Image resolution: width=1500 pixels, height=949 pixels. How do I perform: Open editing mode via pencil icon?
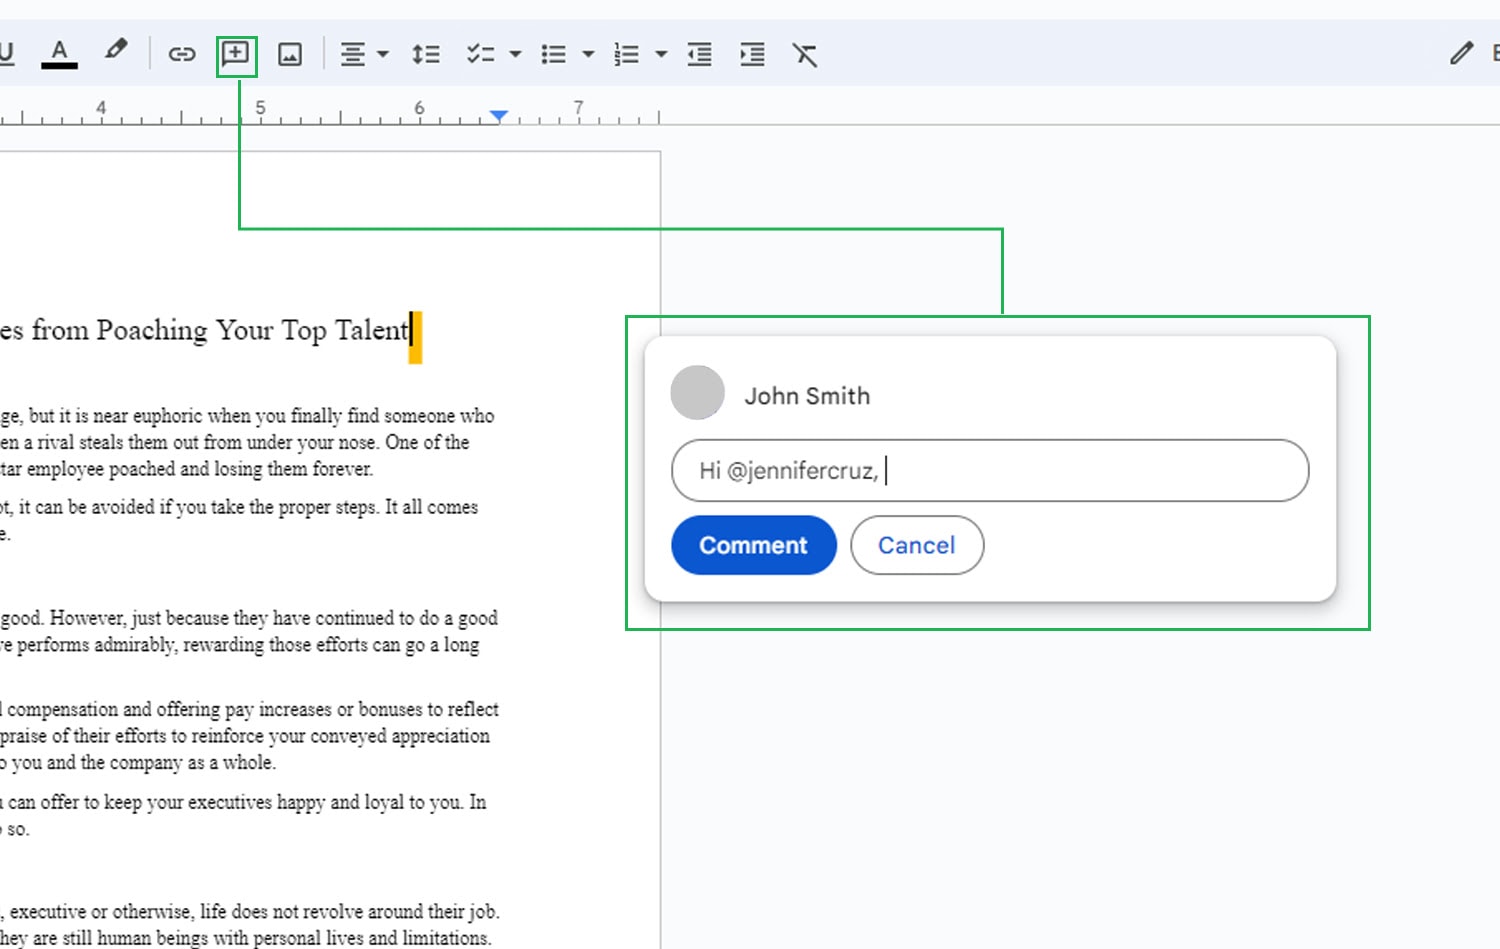pos(1461,54)
